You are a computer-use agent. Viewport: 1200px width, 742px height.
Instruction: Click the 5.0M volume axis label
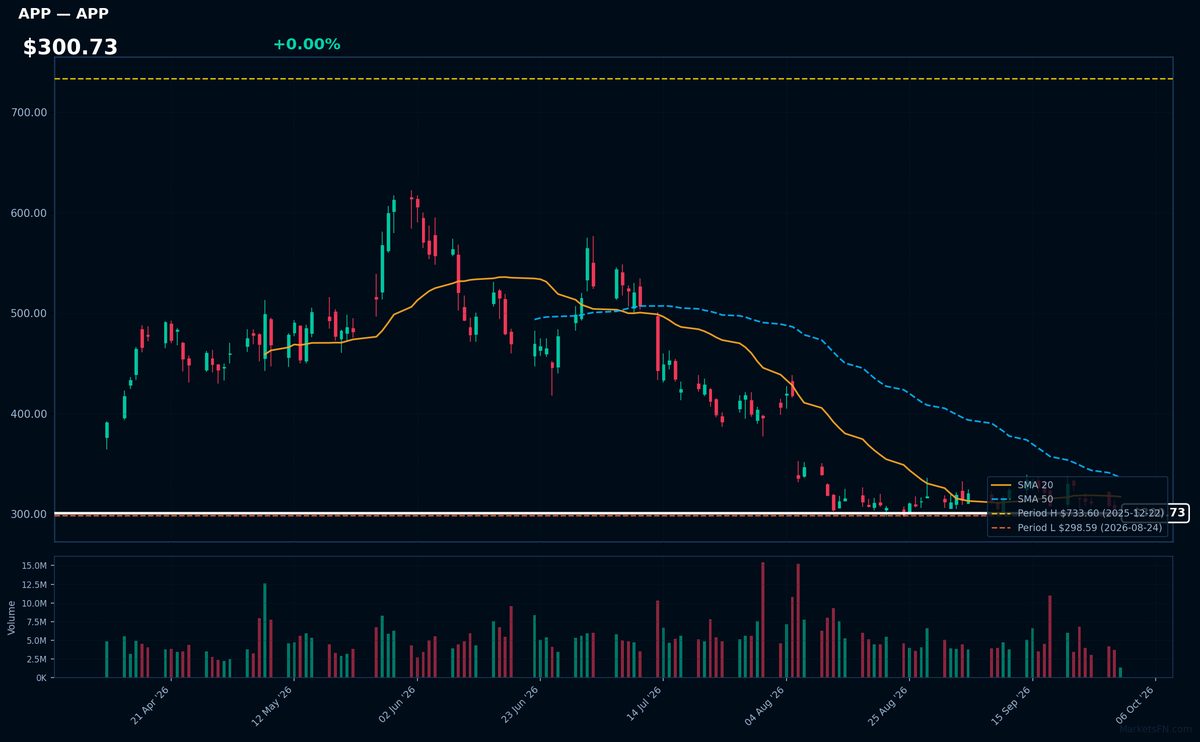tap(36, 640)
